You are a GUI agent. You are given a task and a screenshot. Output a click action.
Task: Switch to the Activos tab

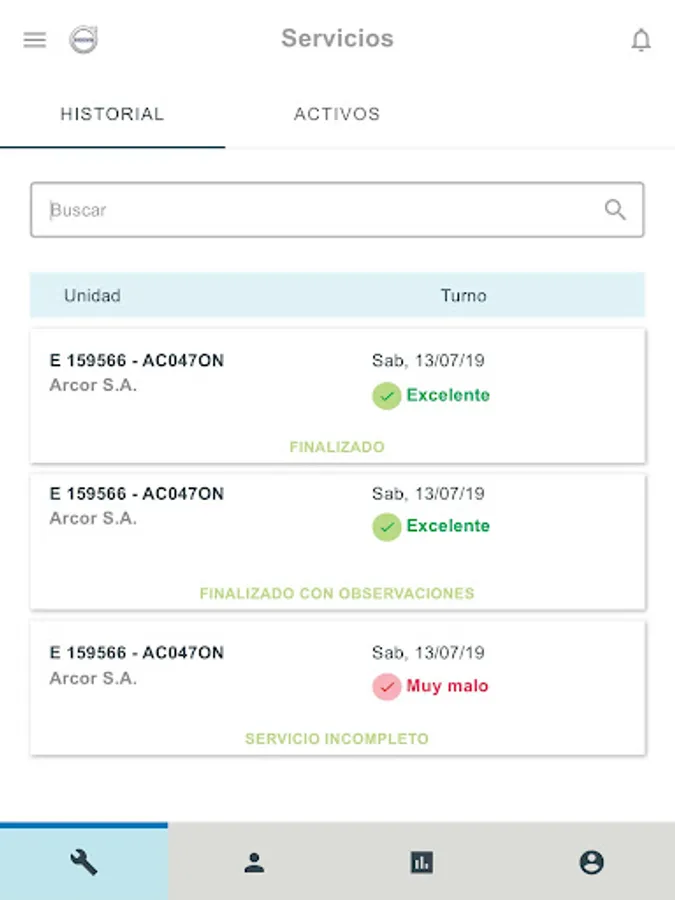tap(337, 114)
